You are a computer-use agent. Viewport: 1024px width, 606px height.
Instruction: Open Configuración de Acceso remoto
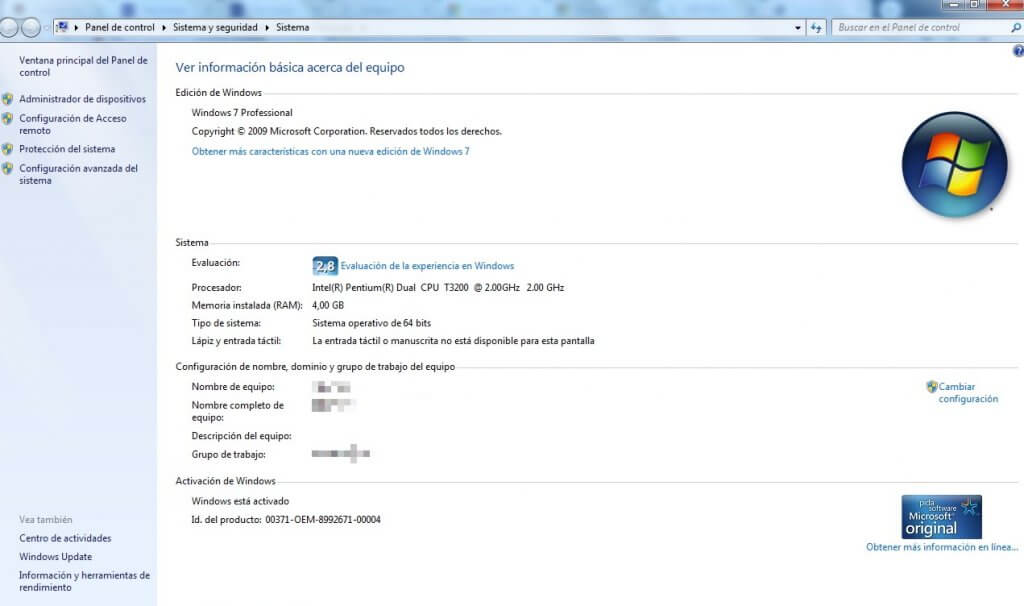[72, 124]
